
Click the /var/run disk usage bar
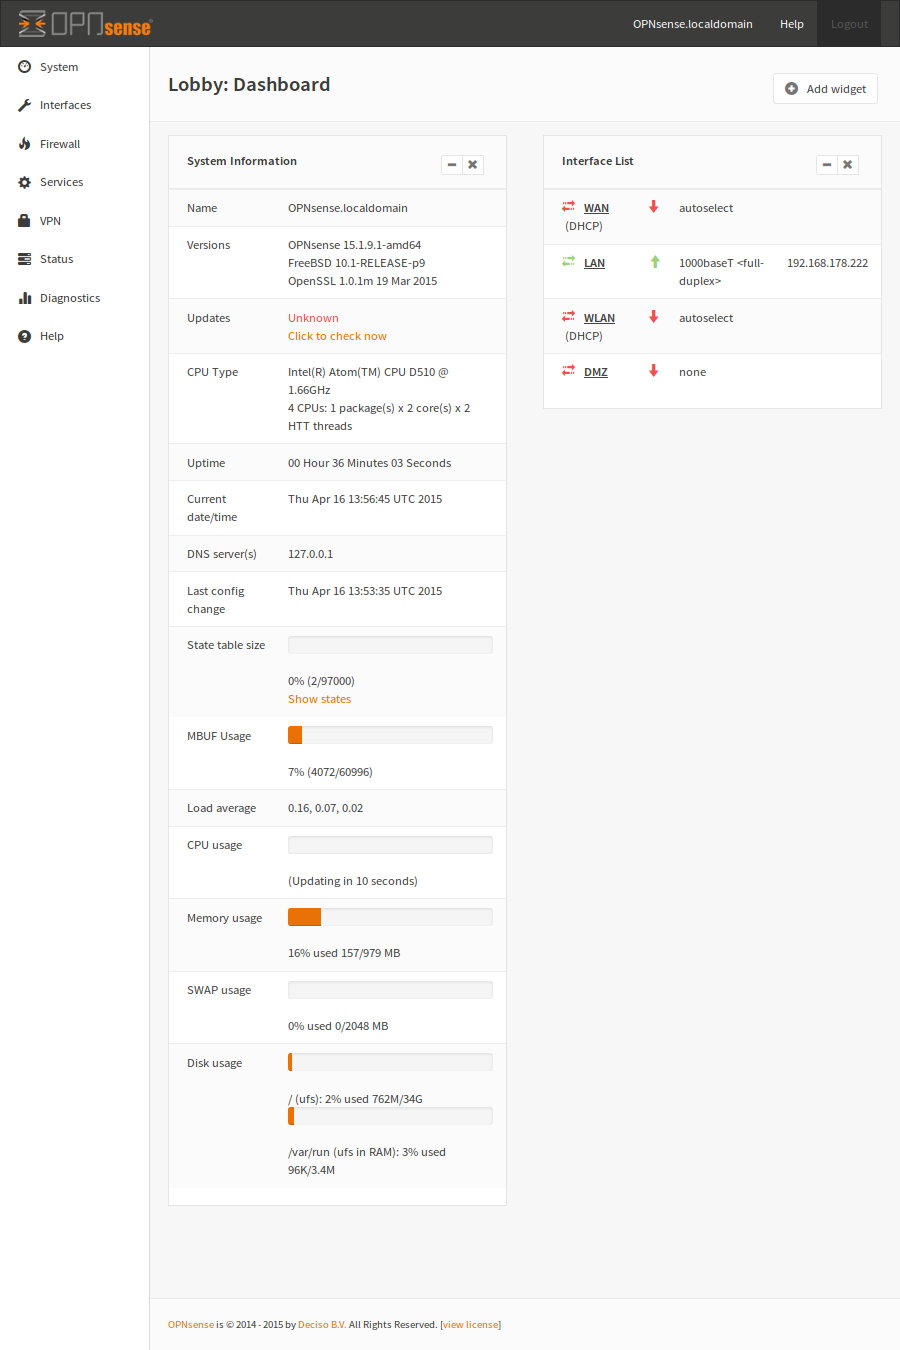pos(390,1116)
